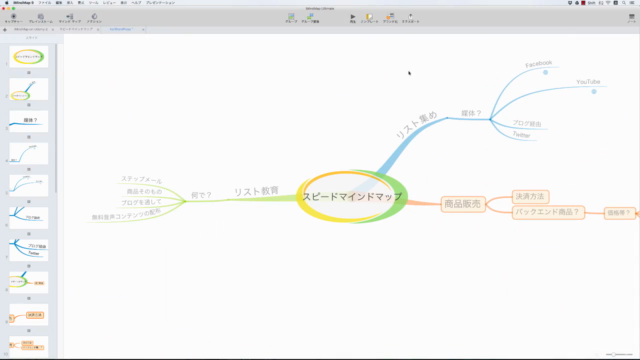Image resolution: width=640 pixels, height=360 pixels.
Task: Switch to the スピードマインドマップ tab
Action: tap(76, 29)
